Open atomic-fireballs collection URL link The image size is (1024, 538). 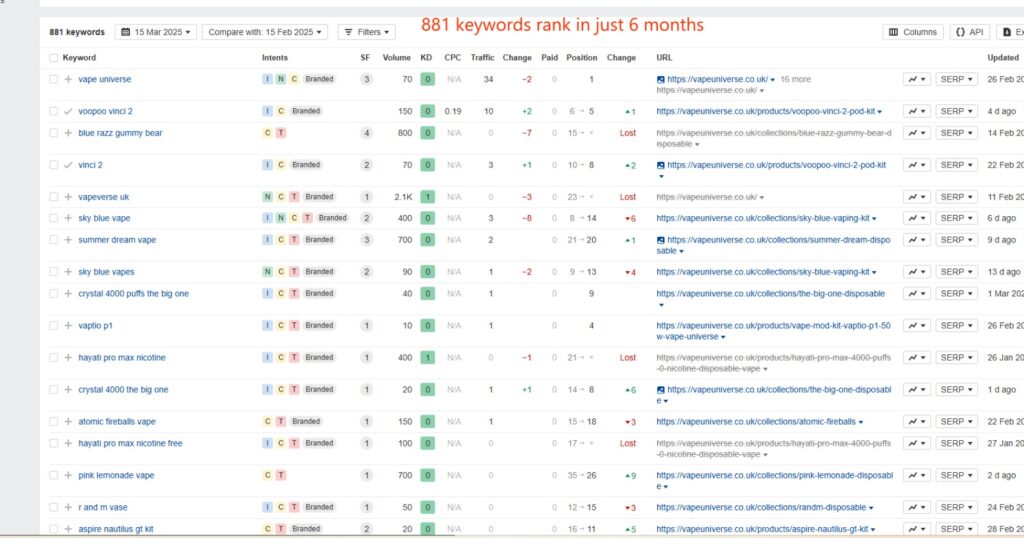[756, 421]
